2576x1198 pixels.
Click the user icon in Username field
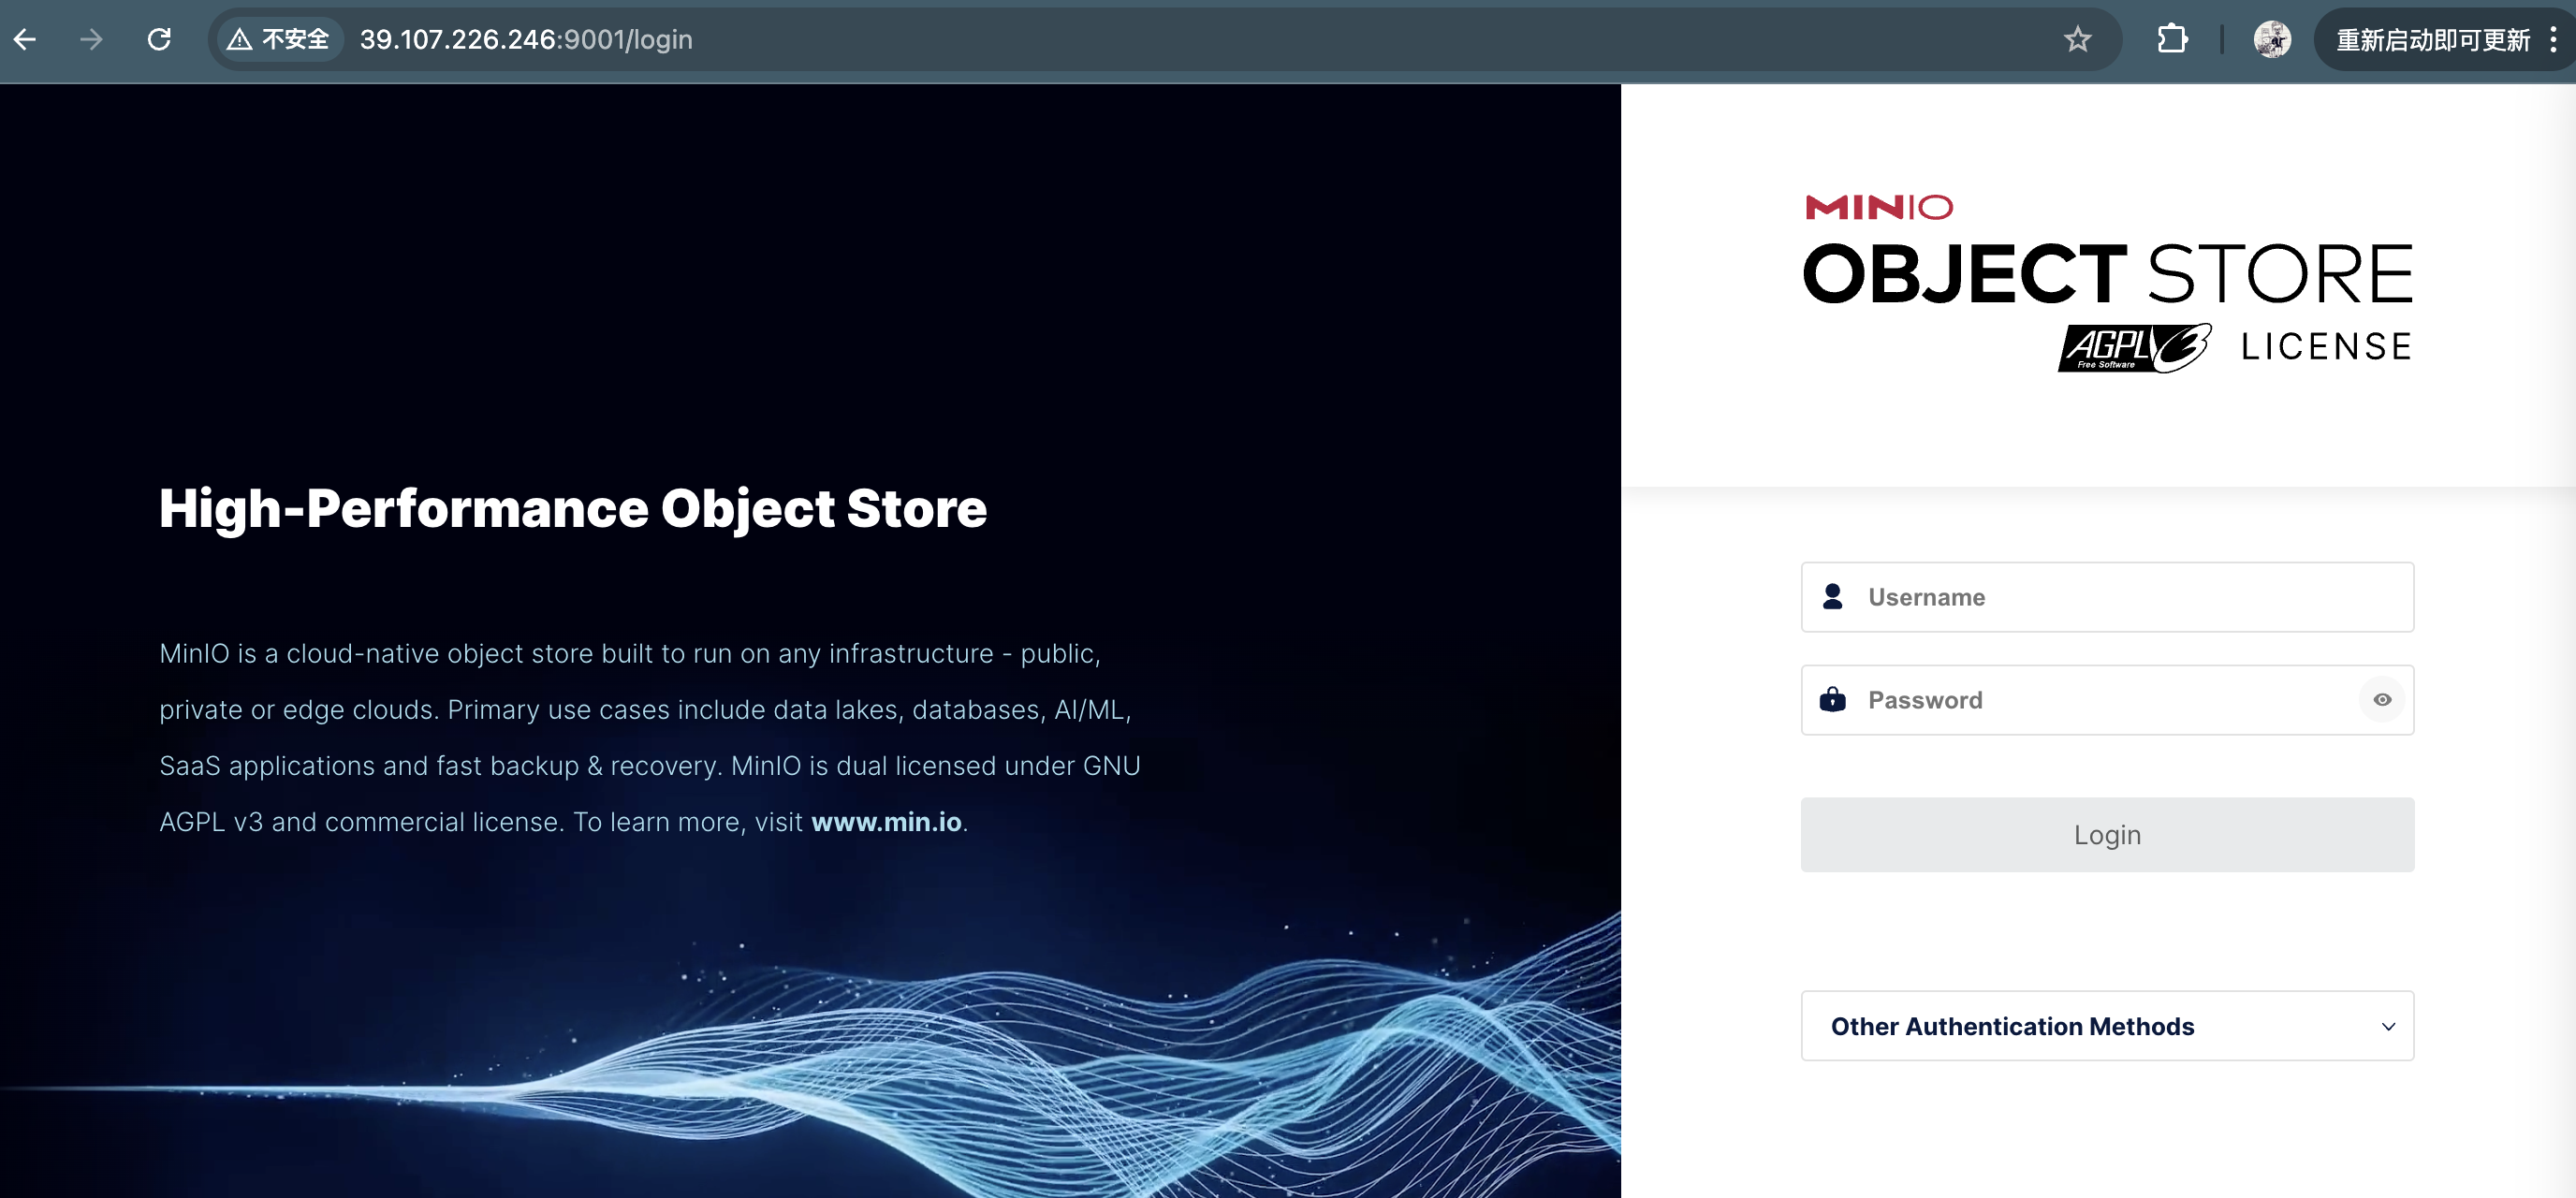tap(1832, 597)
